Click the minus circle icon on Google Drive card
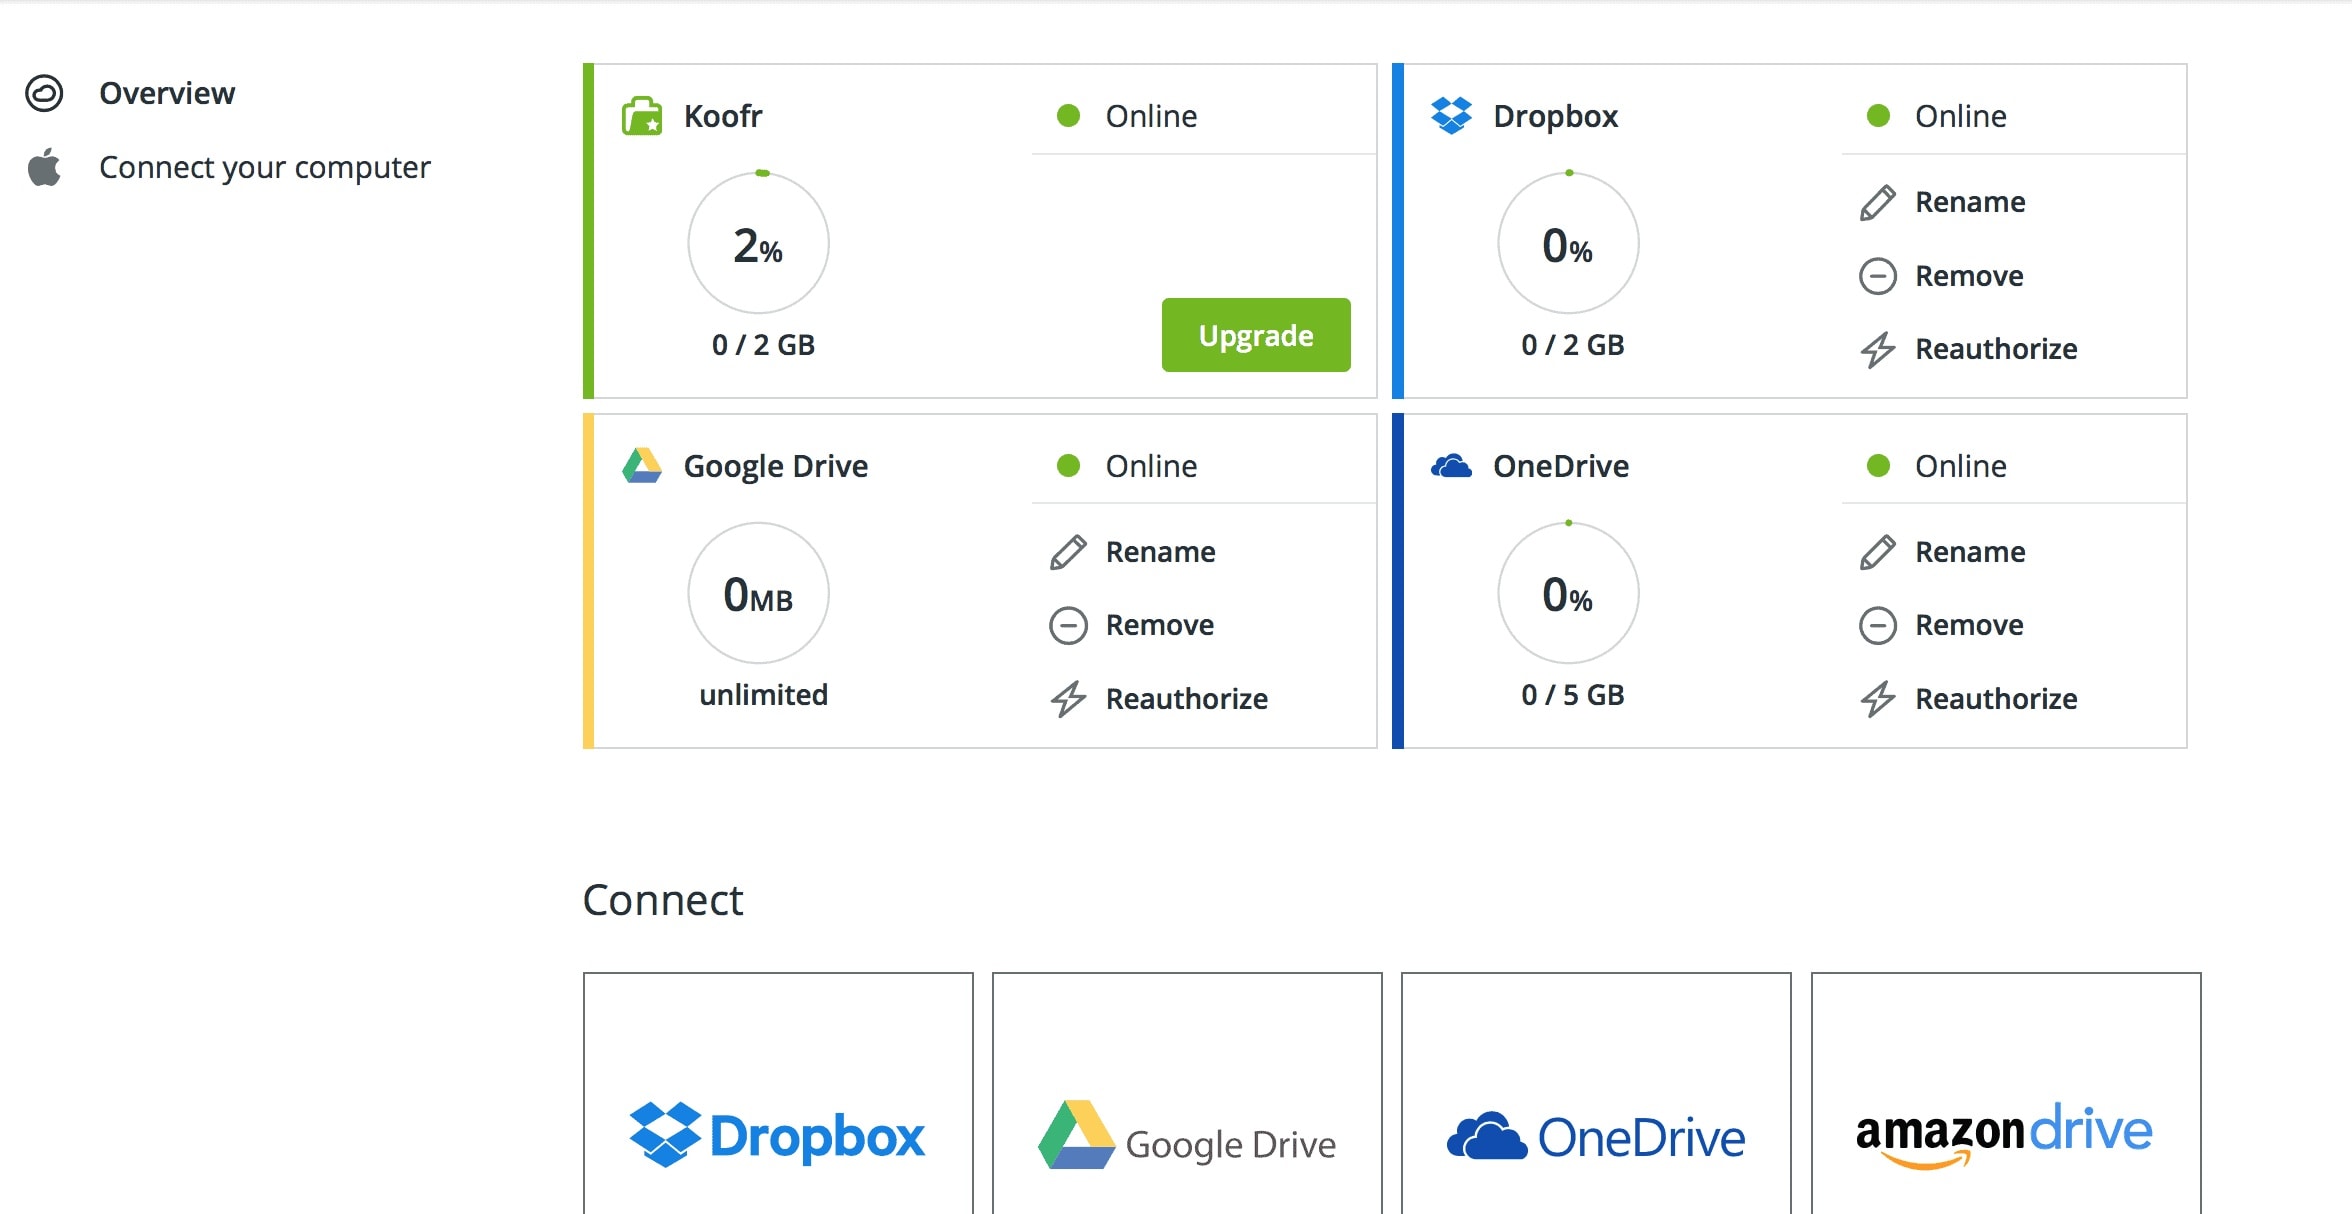The image size is (2352, 1214). (1068, 626)
